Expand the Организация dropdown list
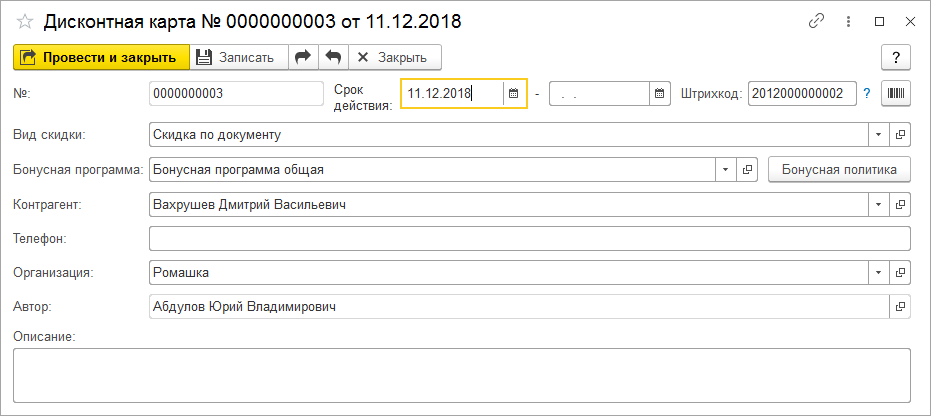This screenshot has width=931, height=416. click(878, 272)
